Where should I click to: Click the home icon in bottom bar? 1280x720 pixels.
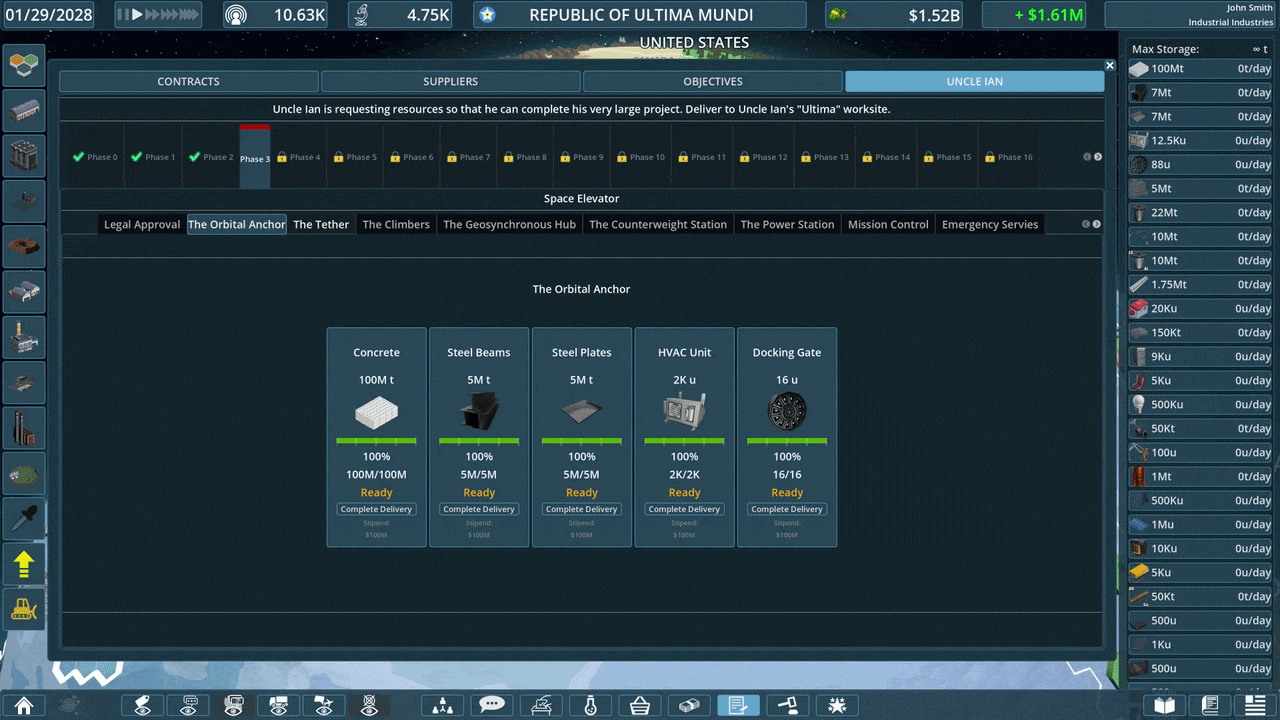click(24, 705)
